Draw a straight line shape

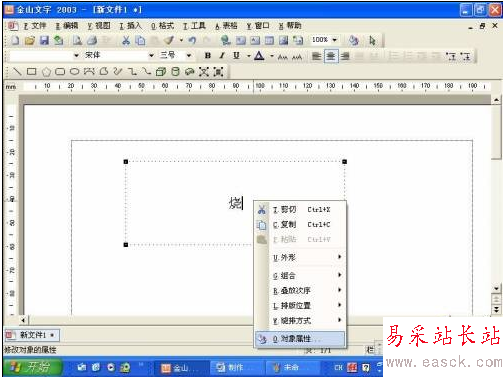click(x=17, y=71)
